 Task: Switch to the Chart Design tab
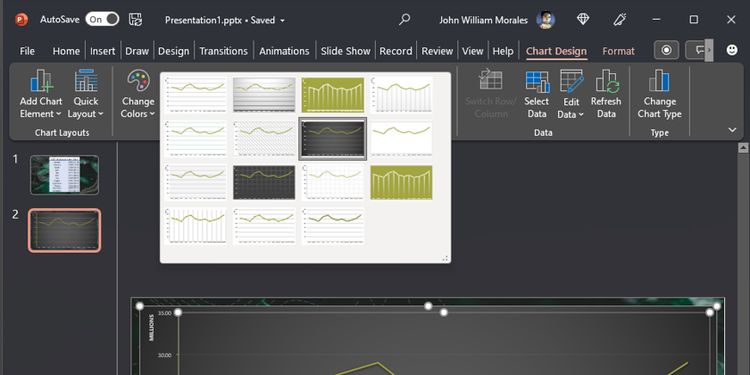[556, 51]
